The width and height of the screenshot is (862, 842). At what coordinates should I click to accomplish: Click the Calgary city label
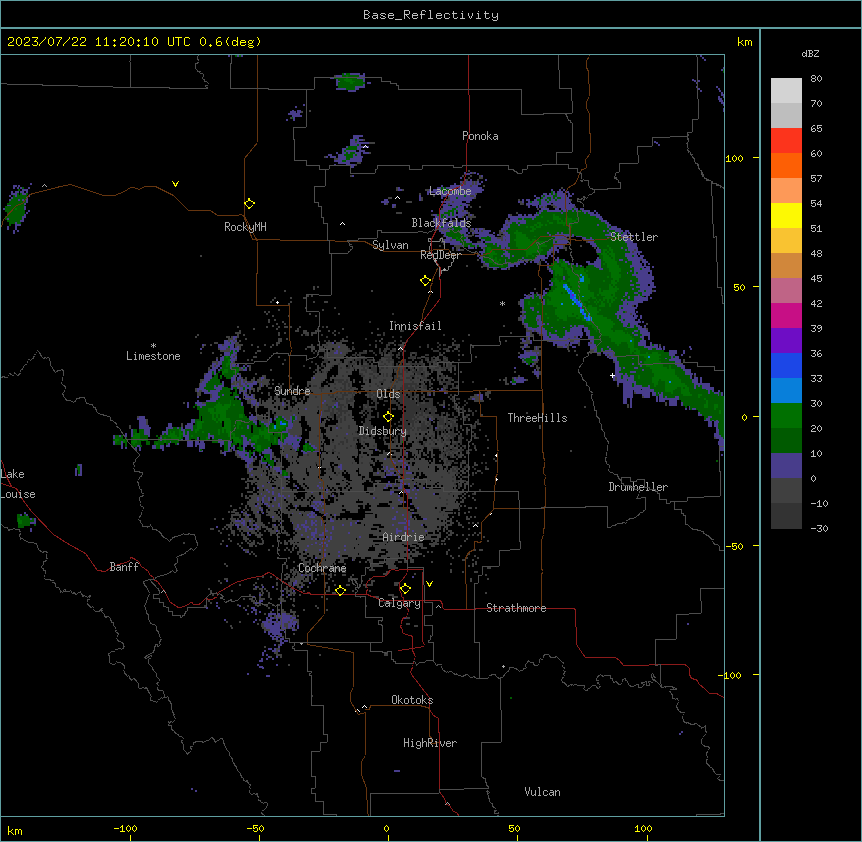point(399,603)
